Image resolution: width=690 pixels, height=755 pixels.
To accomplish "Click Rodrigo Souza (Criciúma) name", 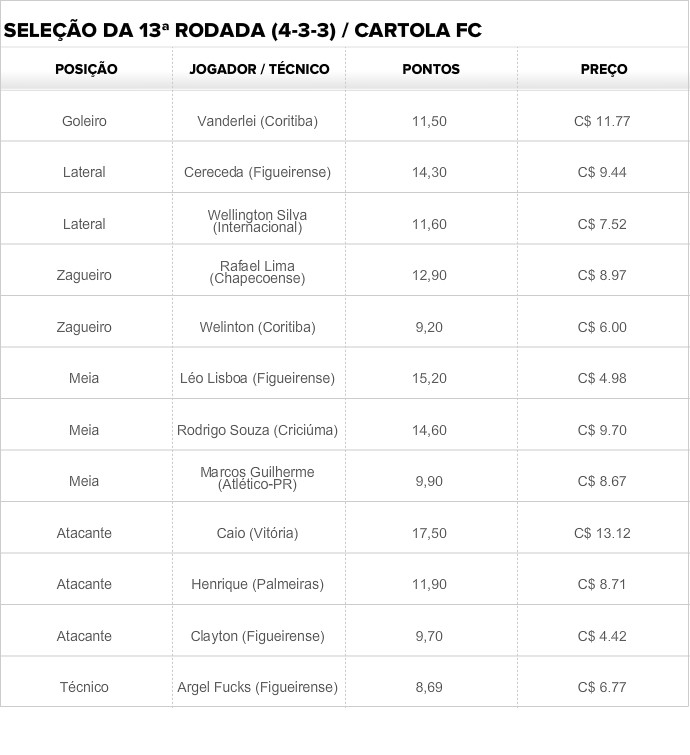I will [x=257, y=430].
